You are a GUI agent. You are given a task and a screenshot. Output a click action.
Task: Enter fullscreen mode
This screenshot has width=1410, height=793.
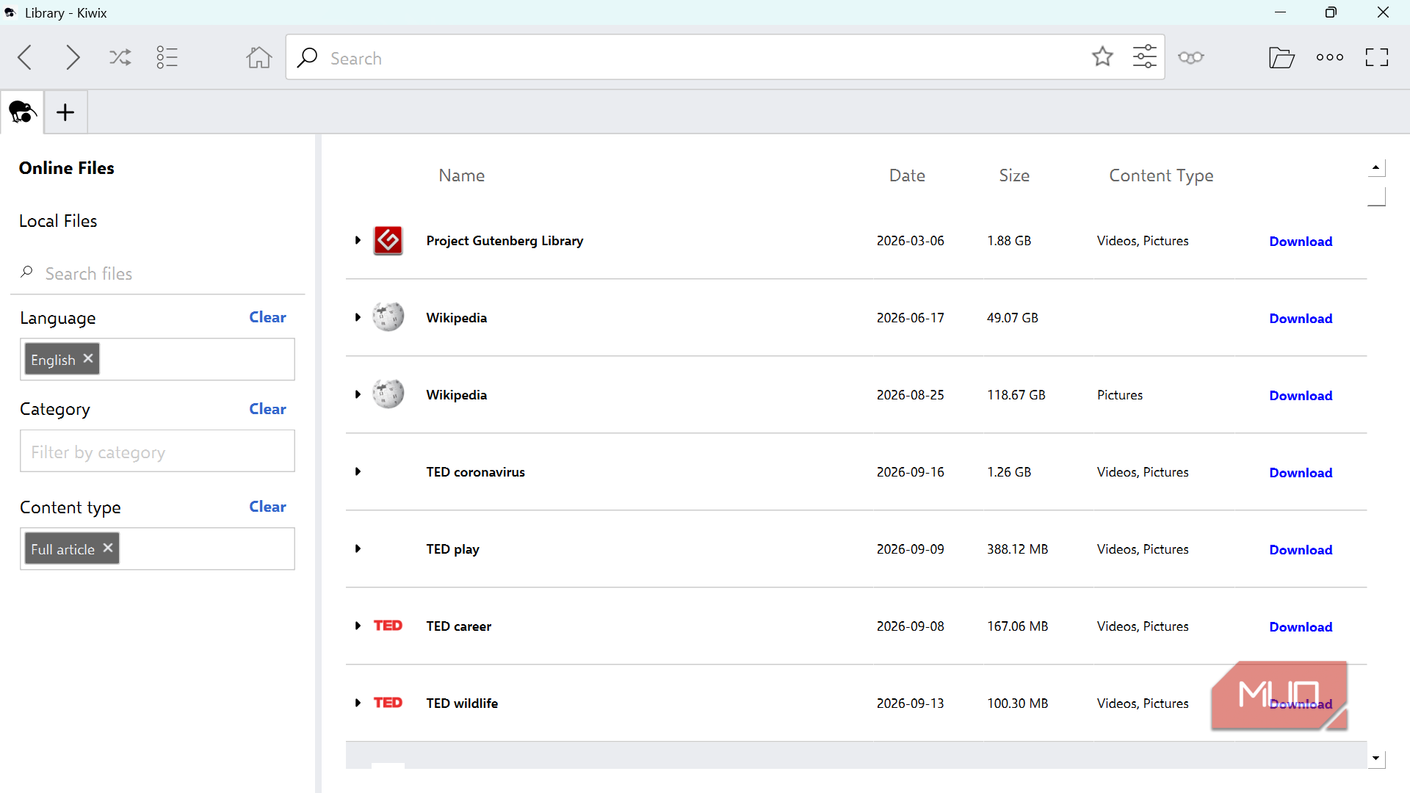[x=1377, y=58]
